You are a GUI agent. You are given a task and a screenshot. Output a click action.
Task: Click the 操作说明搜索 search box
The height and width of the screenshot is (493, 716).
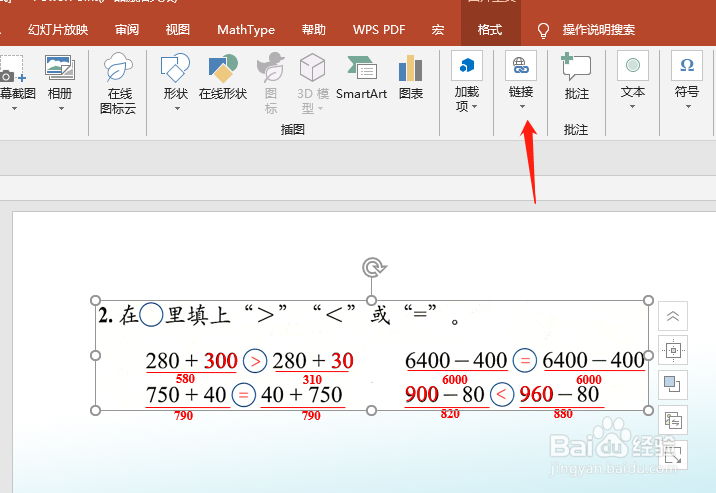coord(599,30)
